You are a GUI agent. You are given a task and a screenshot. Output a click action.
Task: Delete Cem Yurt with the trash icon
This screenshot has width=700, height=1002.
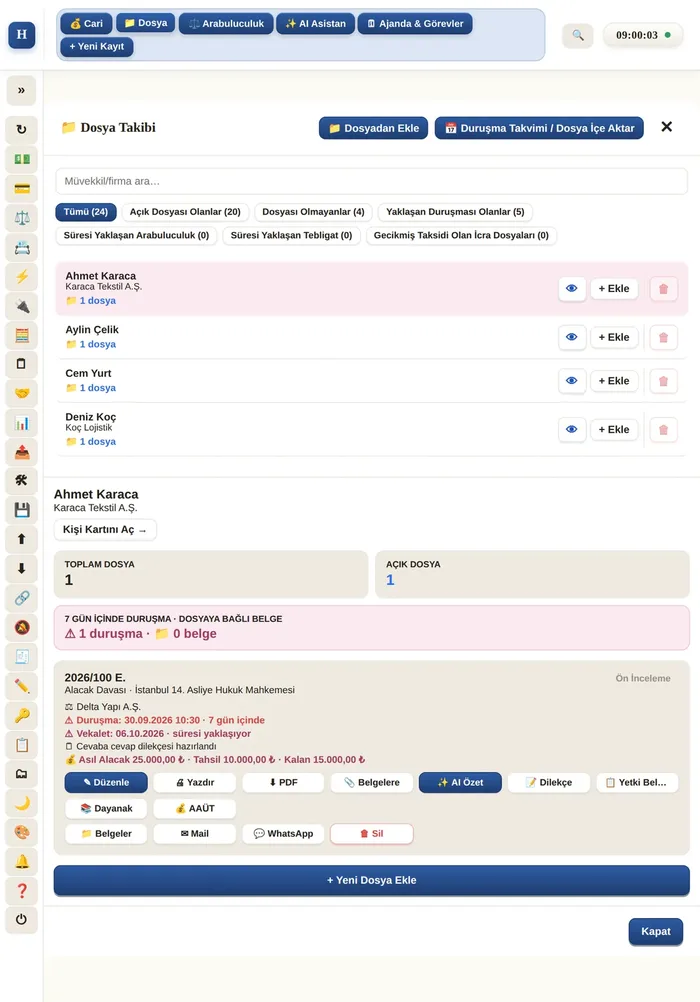pos(664,381)
